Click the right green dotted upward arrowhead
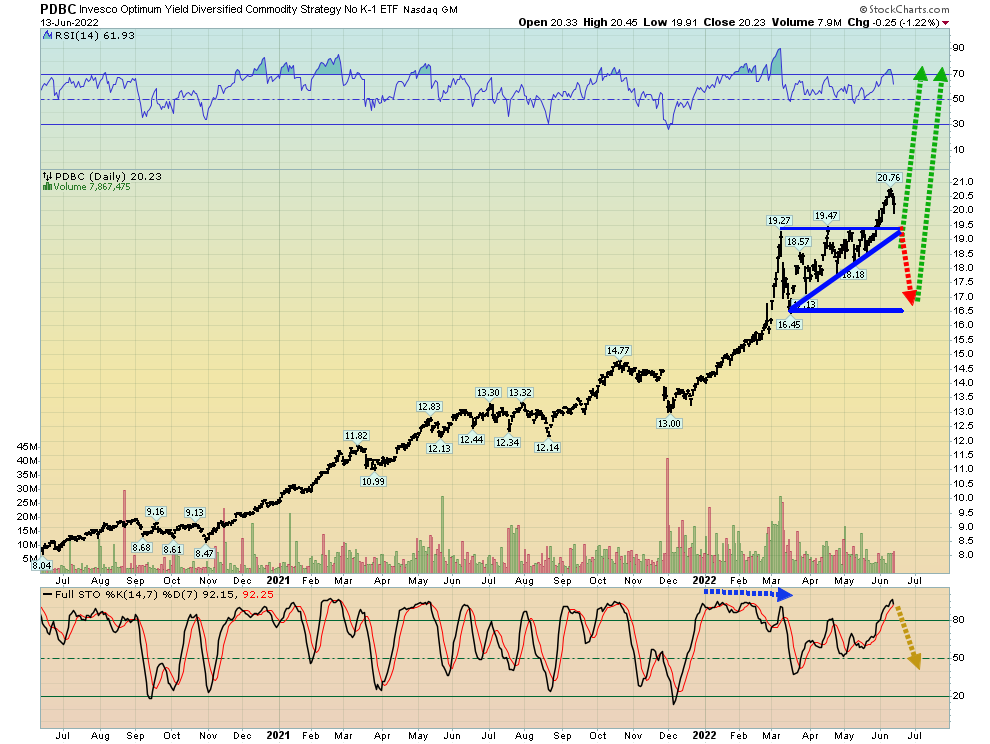The width and height of the screenshot is (990, 744). tap(941, 72)
